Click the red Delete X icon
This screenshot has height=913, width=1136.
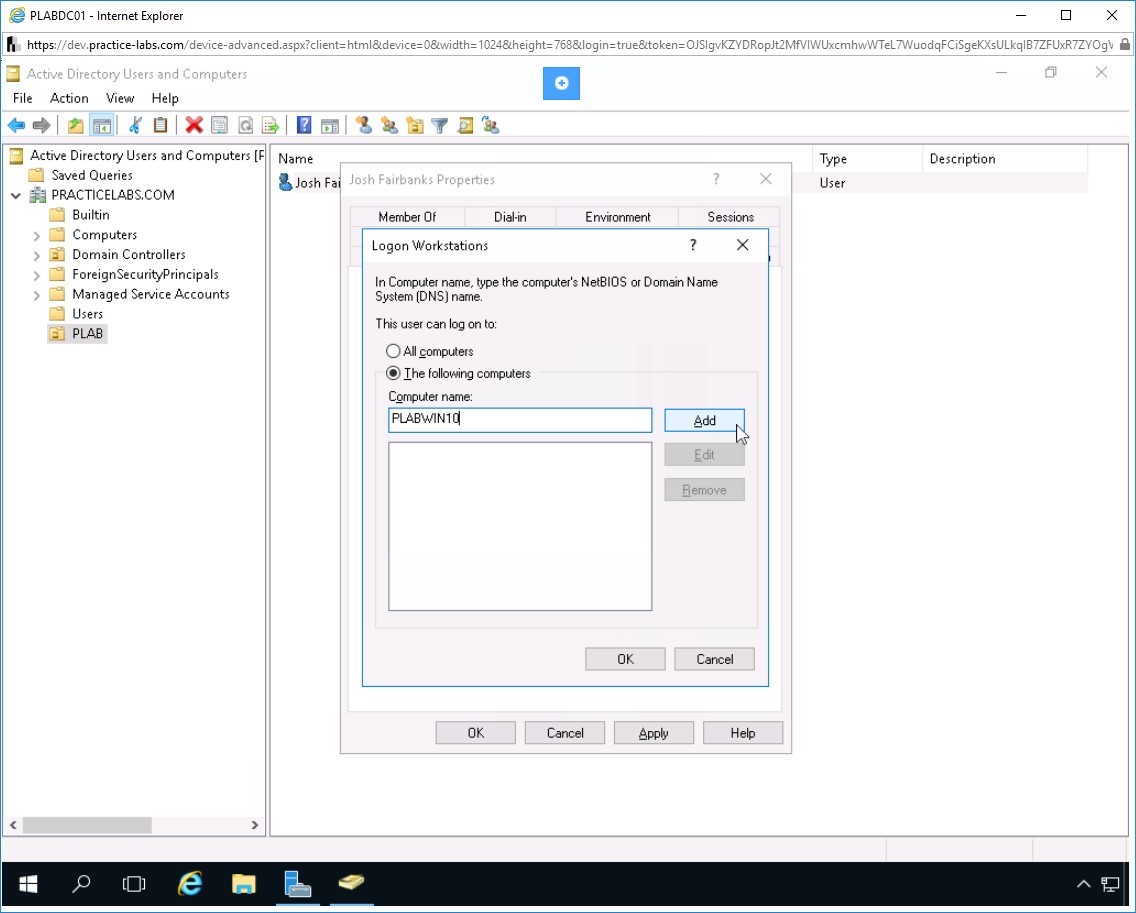coord(193,125)
